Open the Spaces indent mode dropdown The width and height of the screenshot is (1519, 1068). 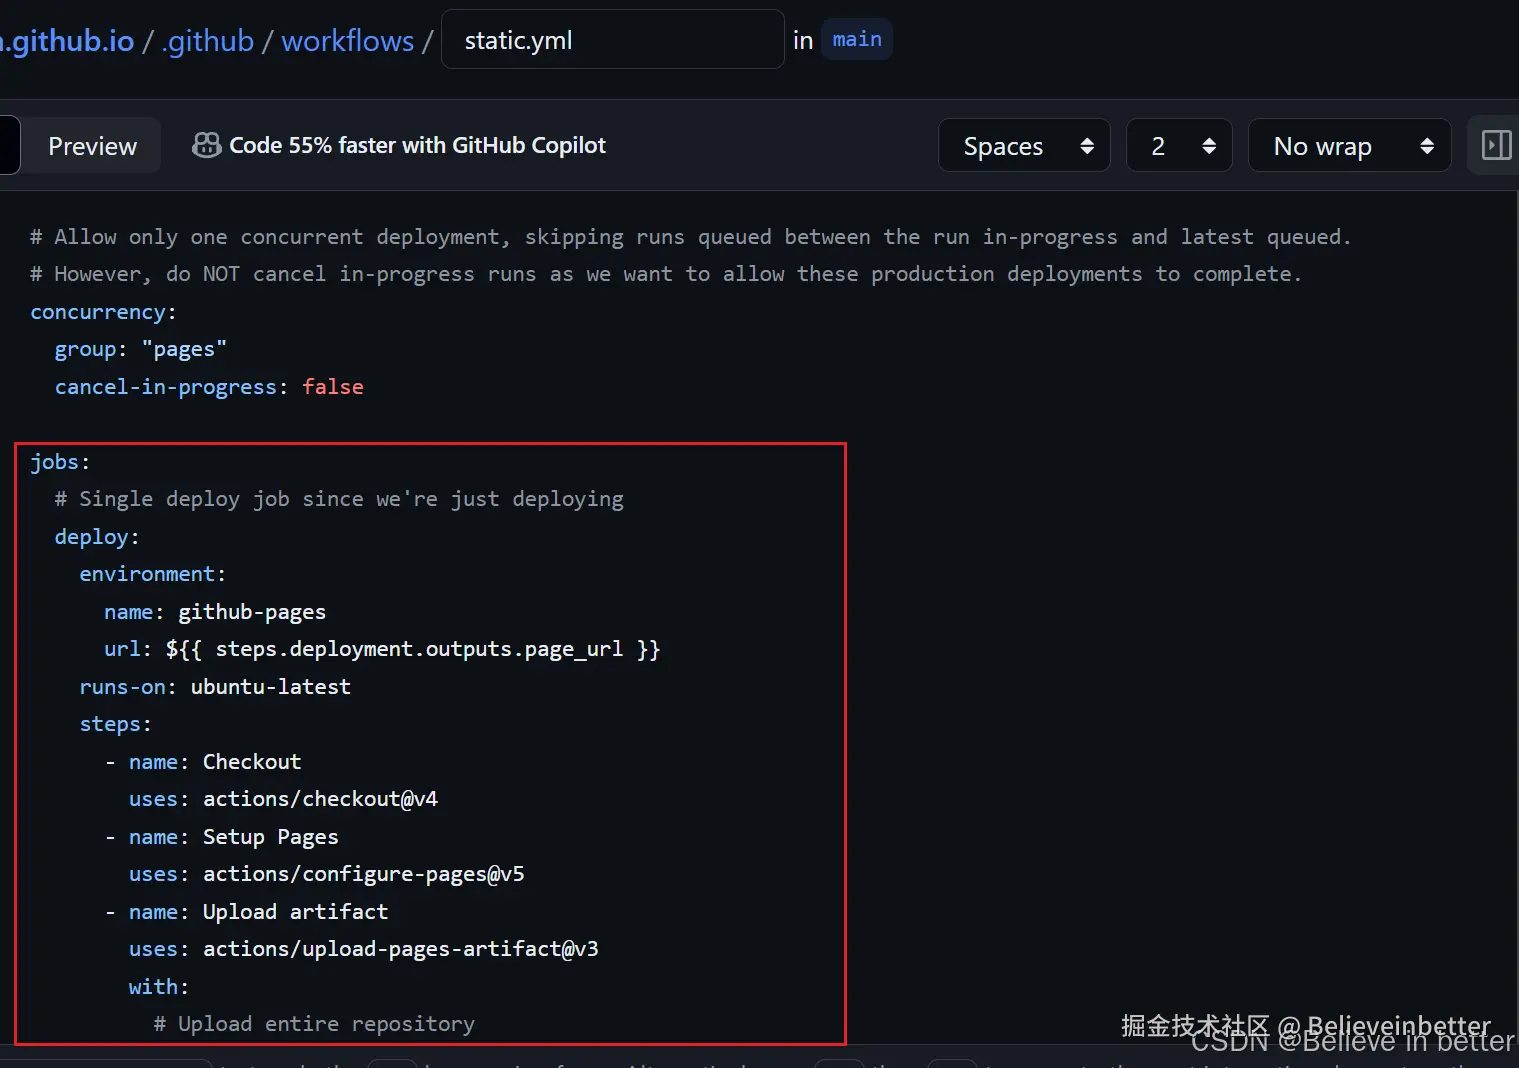[x=1024, y=146]
